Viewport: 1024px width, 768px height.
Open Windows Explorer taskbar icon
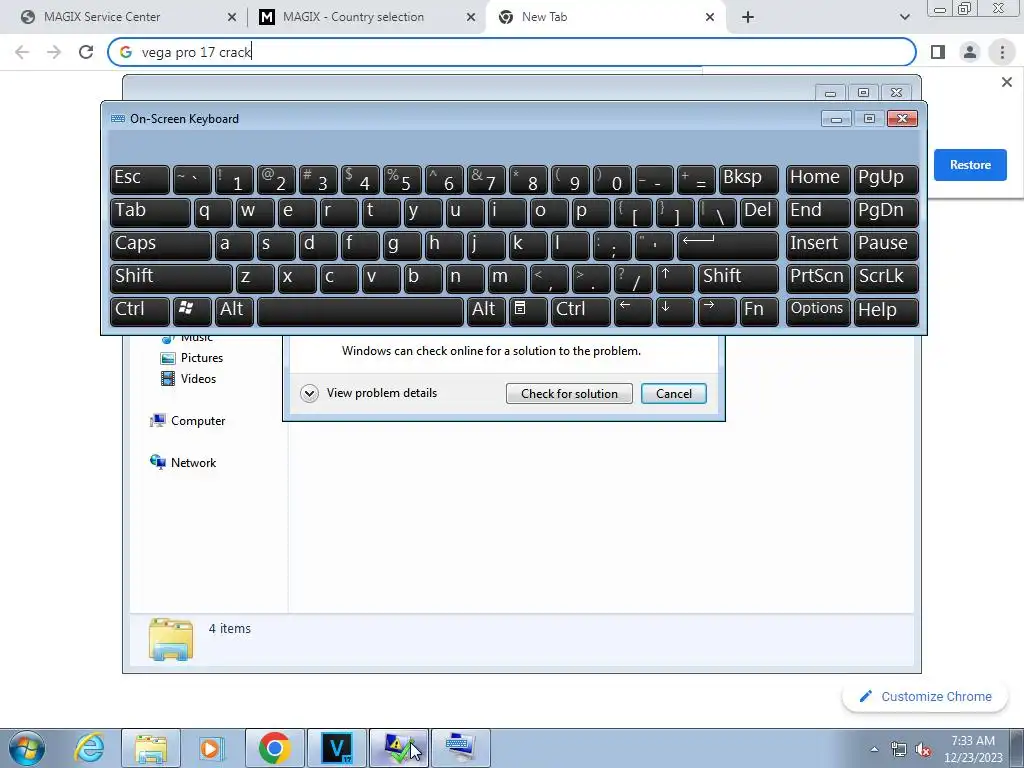[151, 748]
